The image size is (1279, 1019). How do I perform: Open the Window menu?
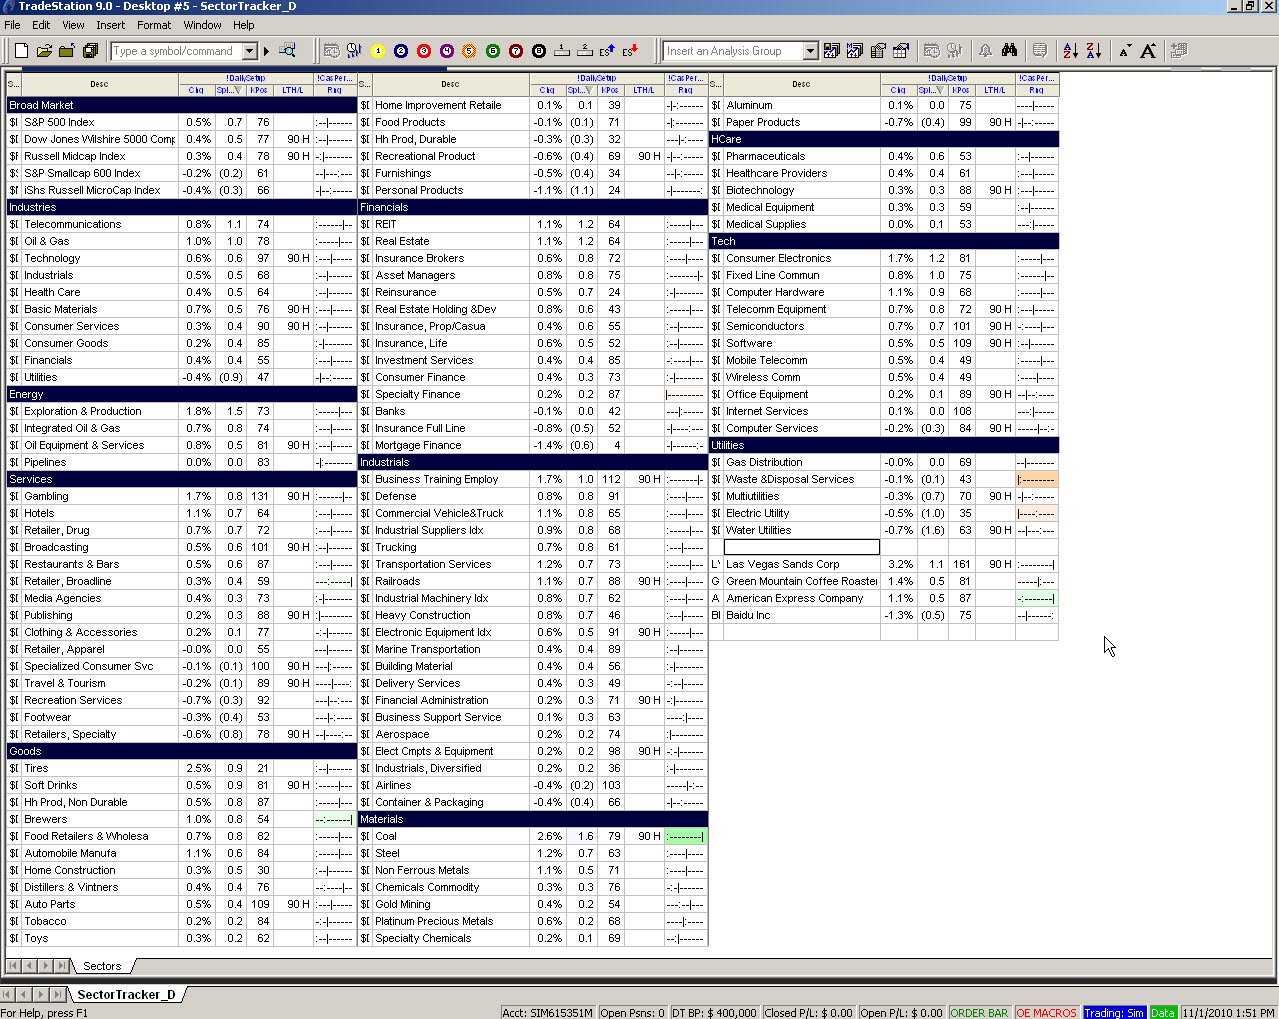click(202, 25)
